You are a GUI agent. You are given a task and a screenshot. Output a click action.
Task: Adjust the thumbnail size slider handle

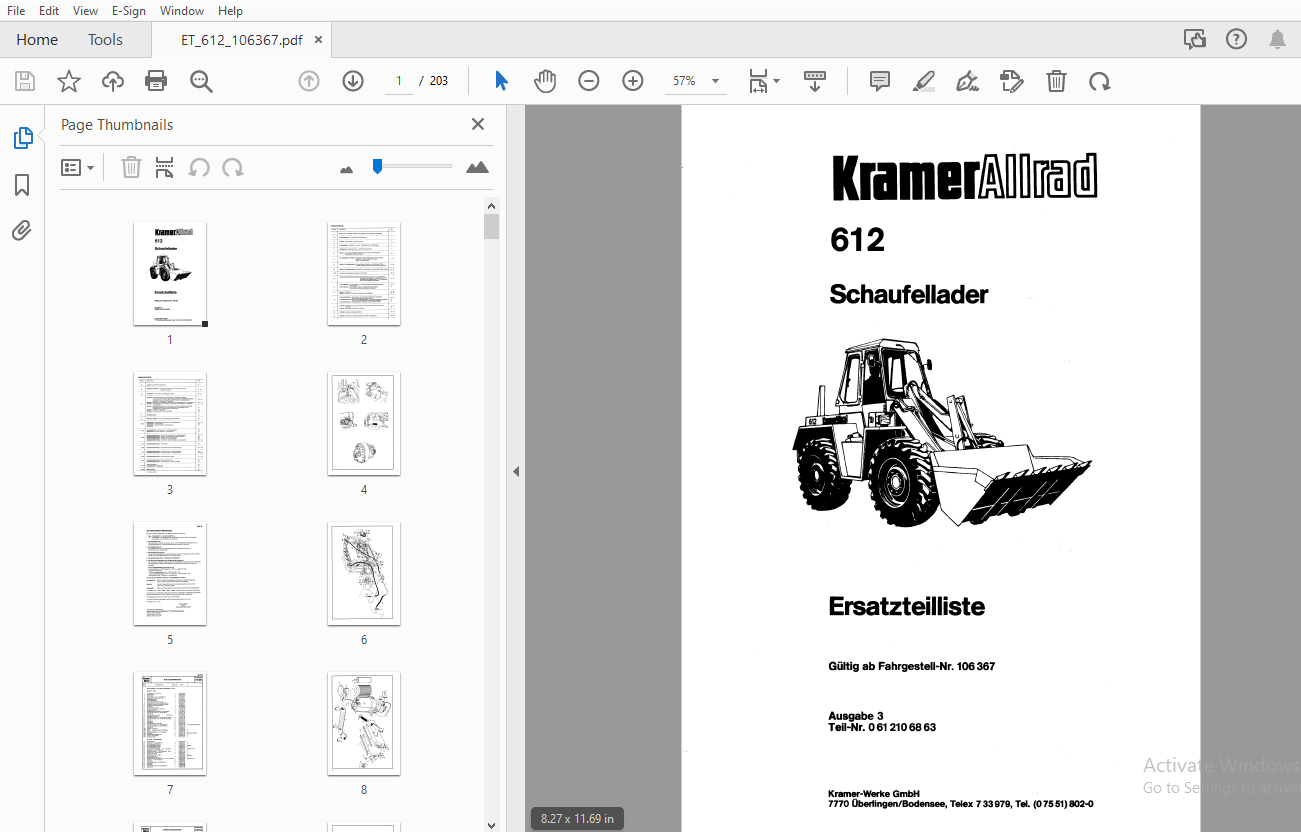point(377,166)
